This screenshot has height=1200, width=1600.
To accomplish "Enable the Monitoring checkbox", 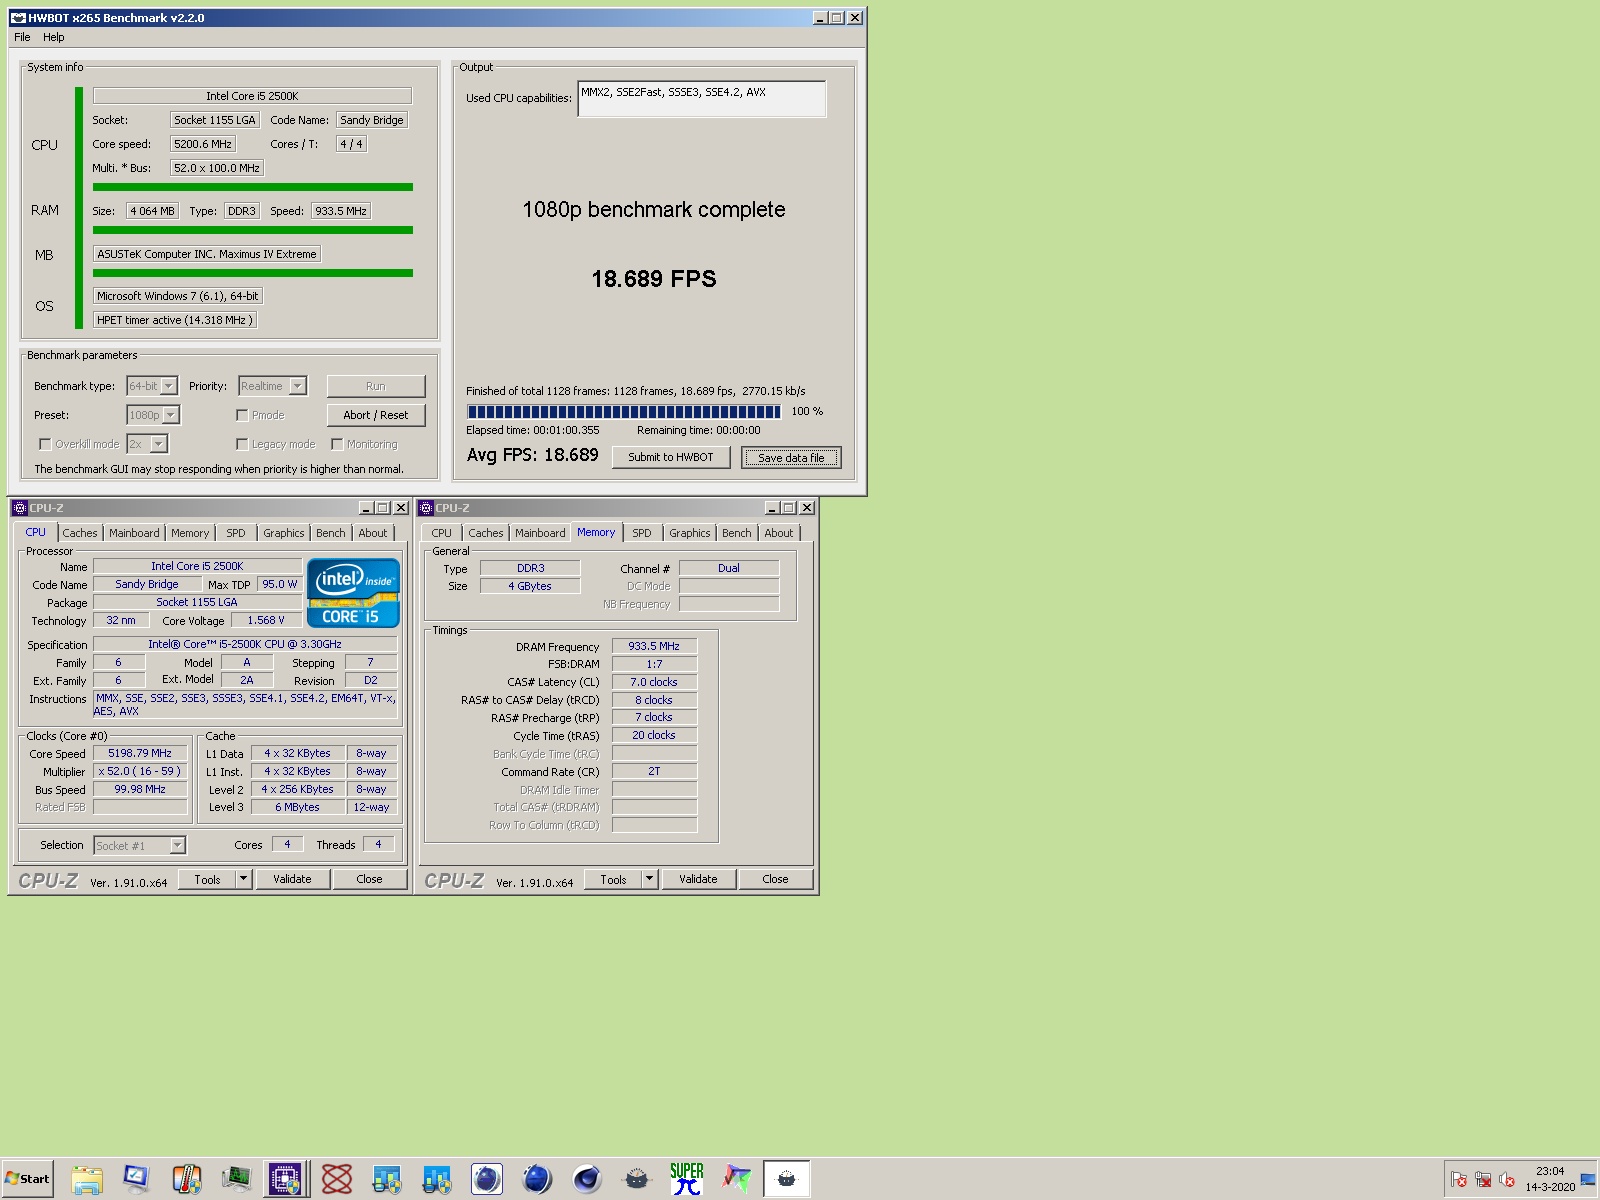I will (x=337, y=444).
